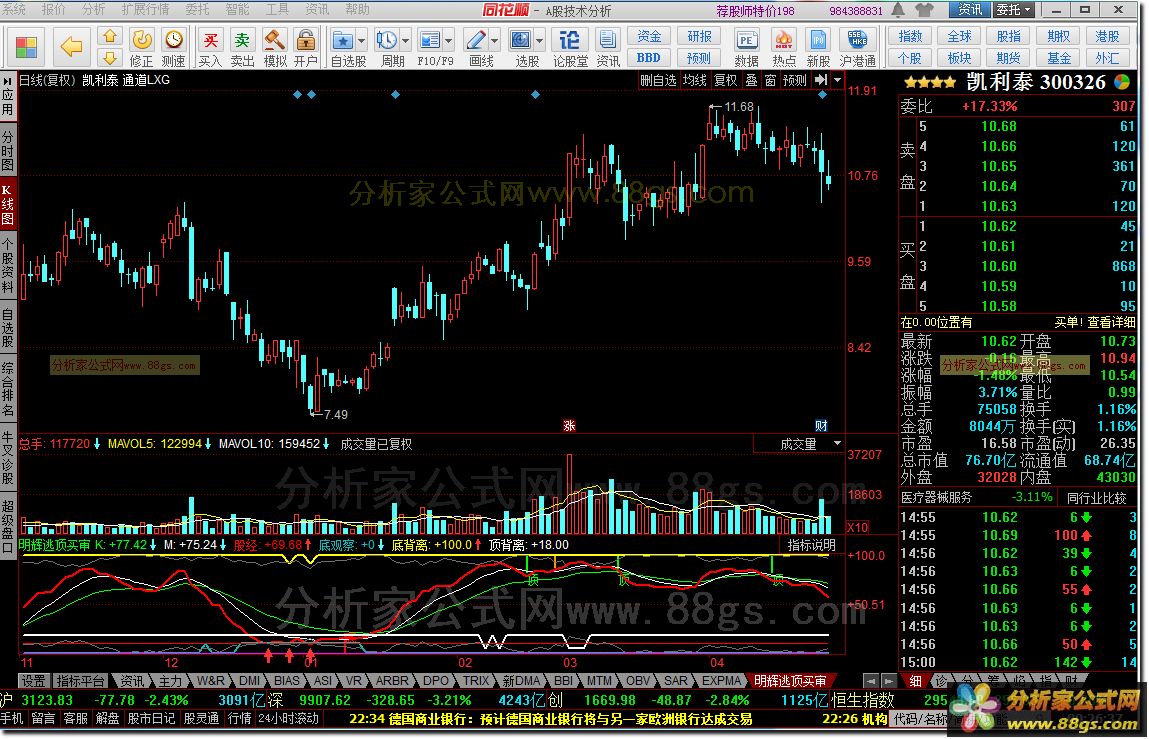Screen dimensions: 1149x739
Task: Open the 扩展行情 menu
Action: click(x=145, y=10)
